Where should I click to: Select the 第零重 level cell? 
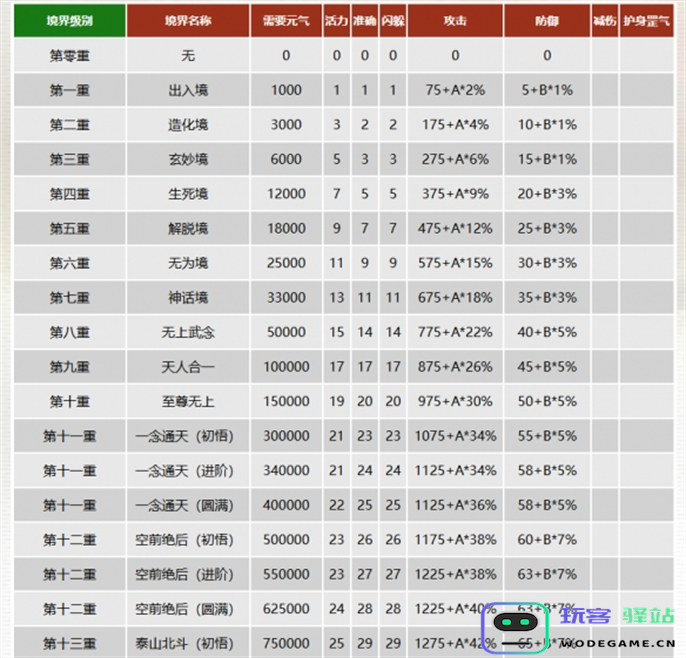[x=70, y=56]
